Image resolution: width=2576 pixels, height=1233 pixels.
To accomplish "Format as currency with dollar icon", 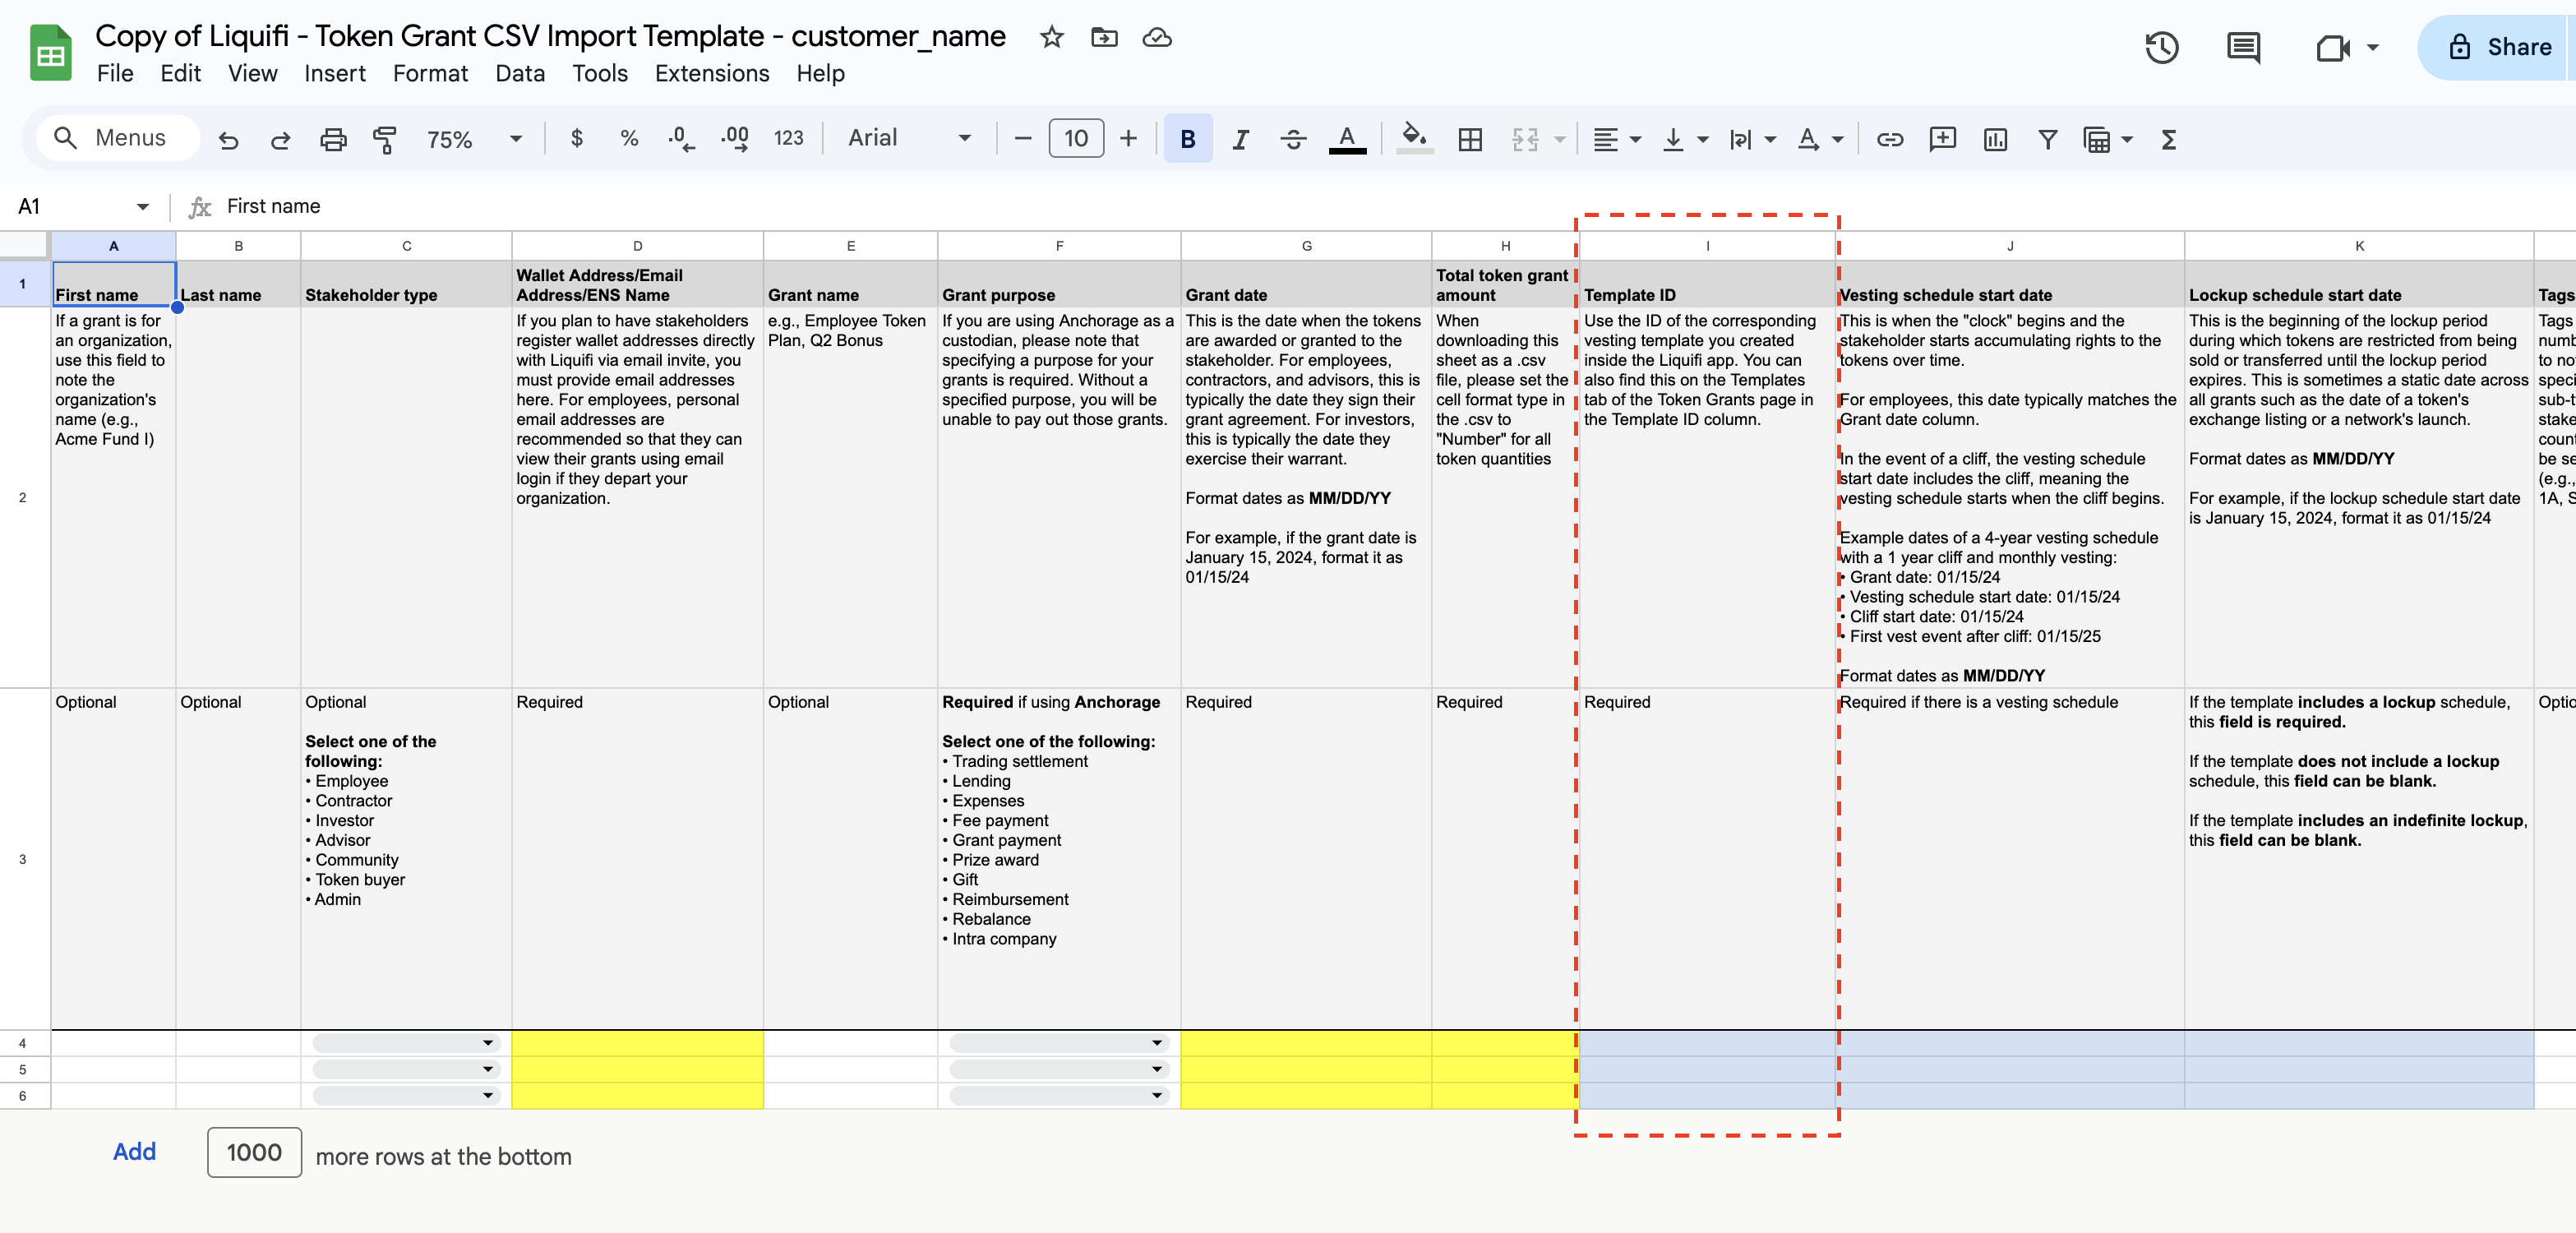I will [576, 139].
